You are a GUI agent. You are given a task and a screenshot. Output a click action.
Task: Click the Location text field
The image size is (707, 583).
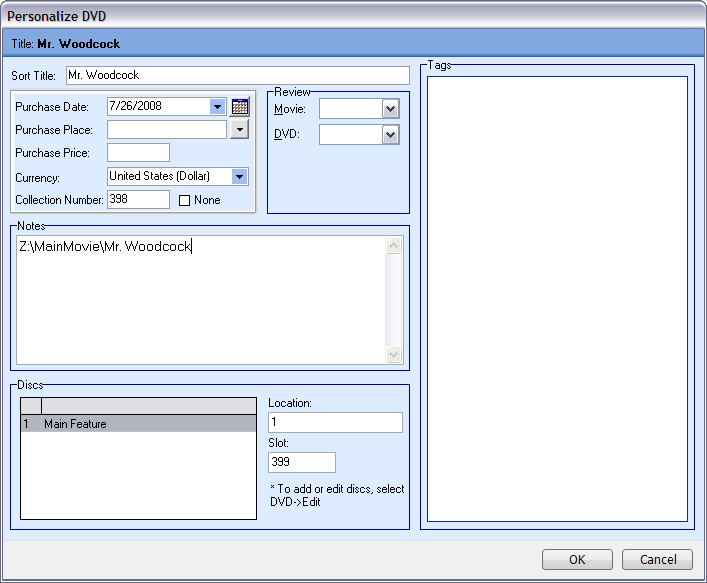[335, 423]
